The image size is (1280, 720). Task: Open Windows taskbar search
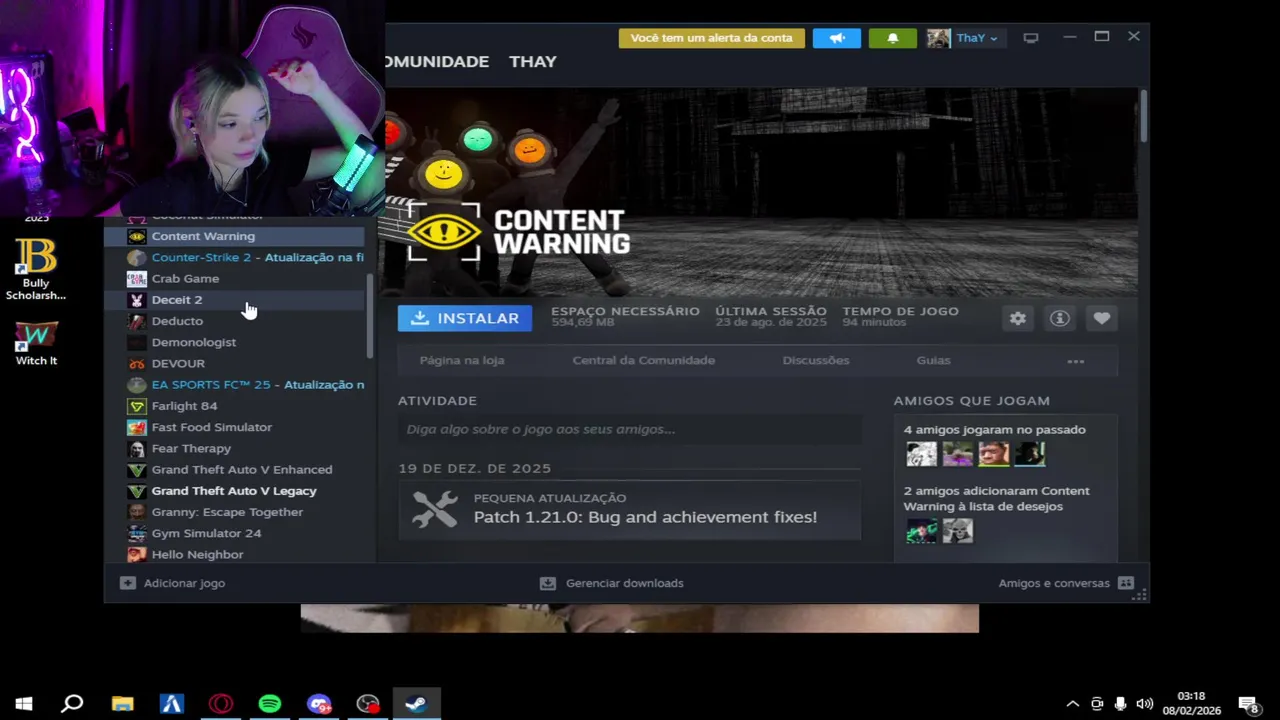click(72, 704)
